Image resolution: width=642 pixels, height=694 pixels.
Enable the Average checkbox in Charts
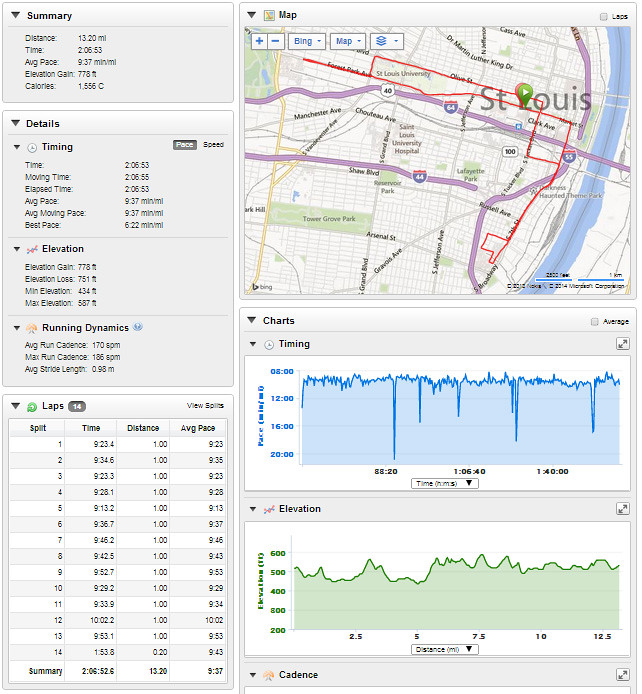coord(595,322)
